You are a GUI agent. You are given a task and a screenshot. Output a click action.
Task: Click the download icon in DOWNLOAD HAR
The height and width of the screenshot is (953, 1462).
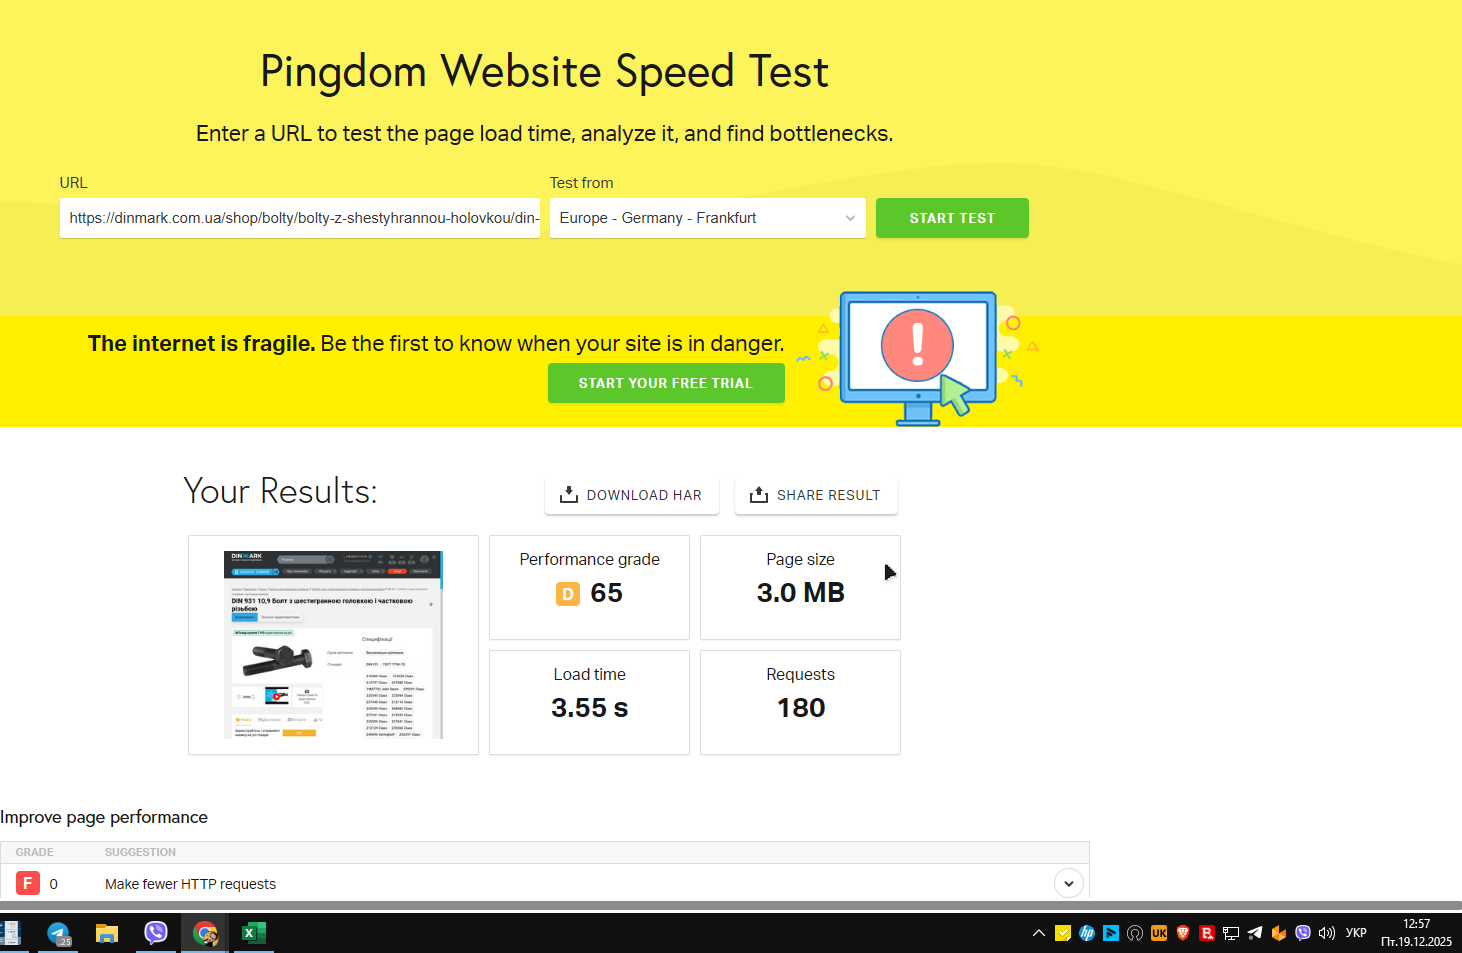[569, 495]
